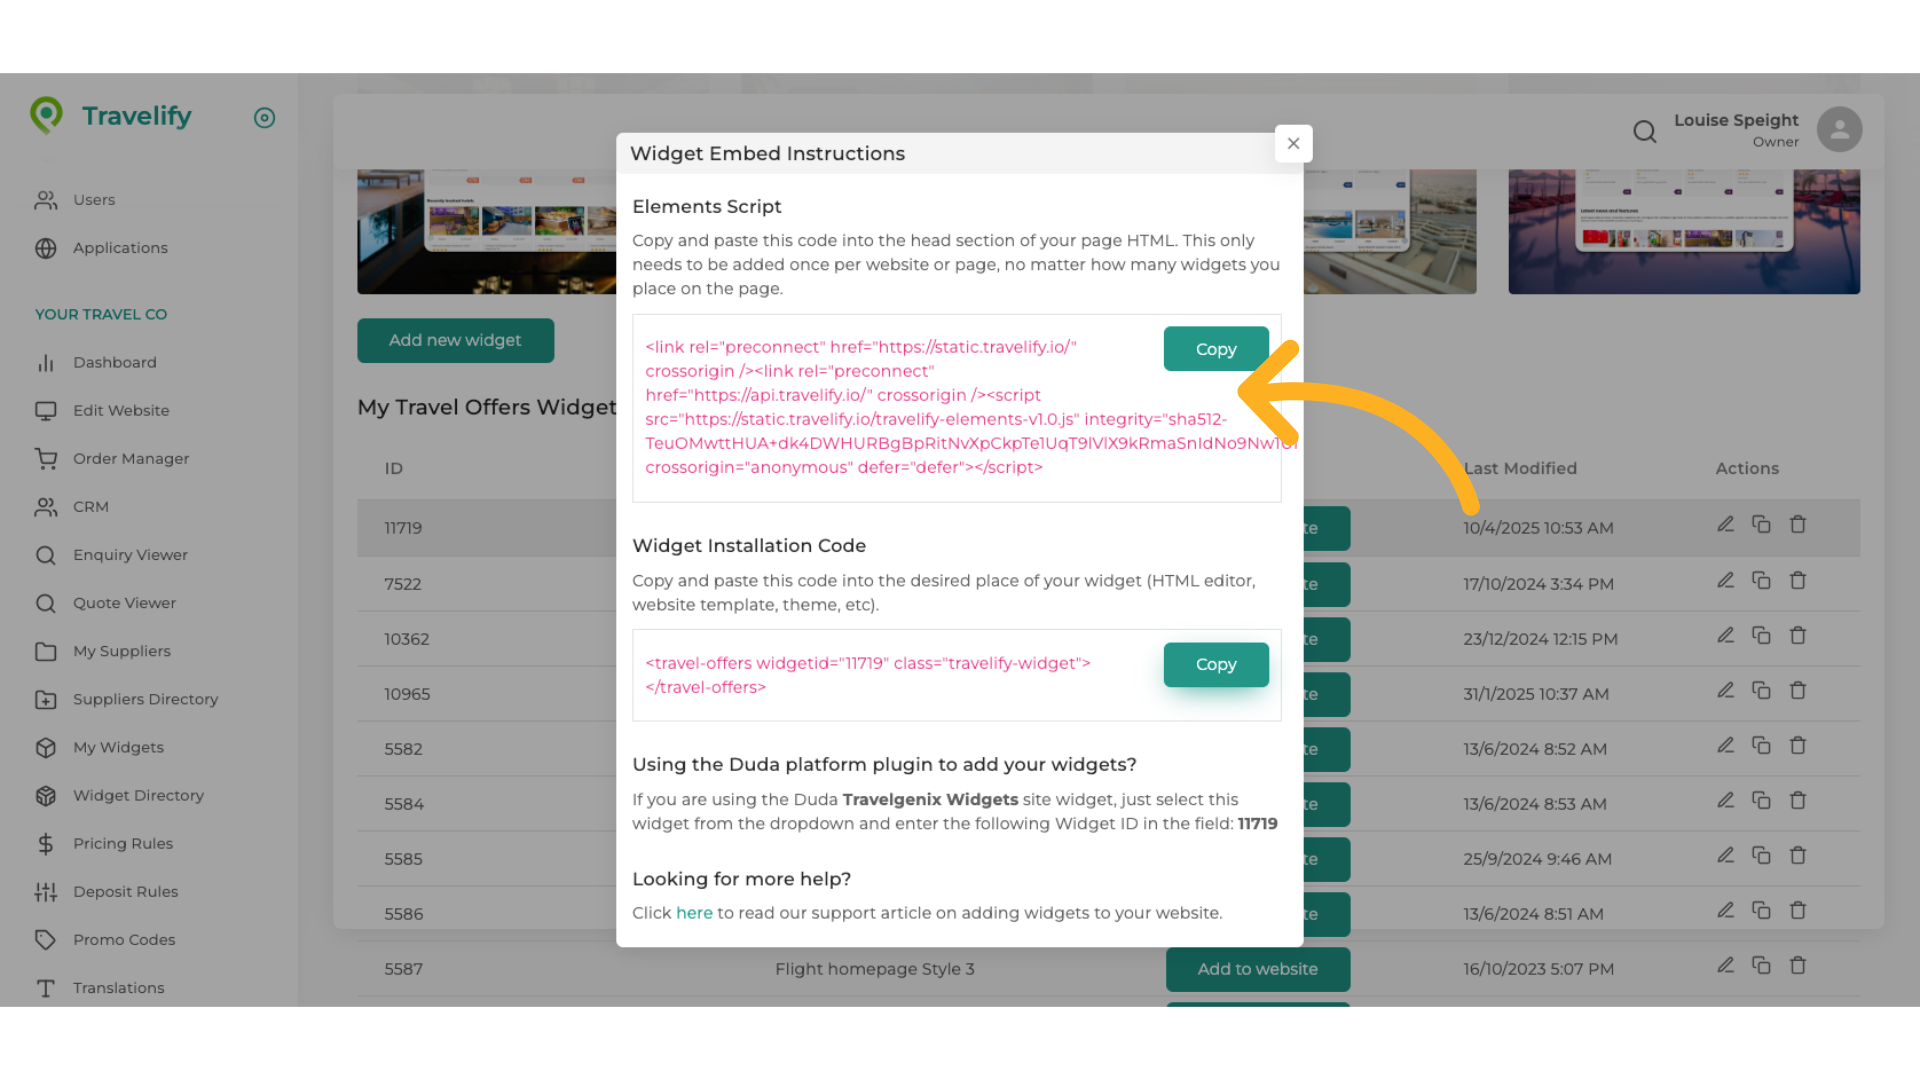The height and width of the screenshot is (1080, 1920).
Task: Add Flight homepage Style 3 to website
Action: [1257, 969]
